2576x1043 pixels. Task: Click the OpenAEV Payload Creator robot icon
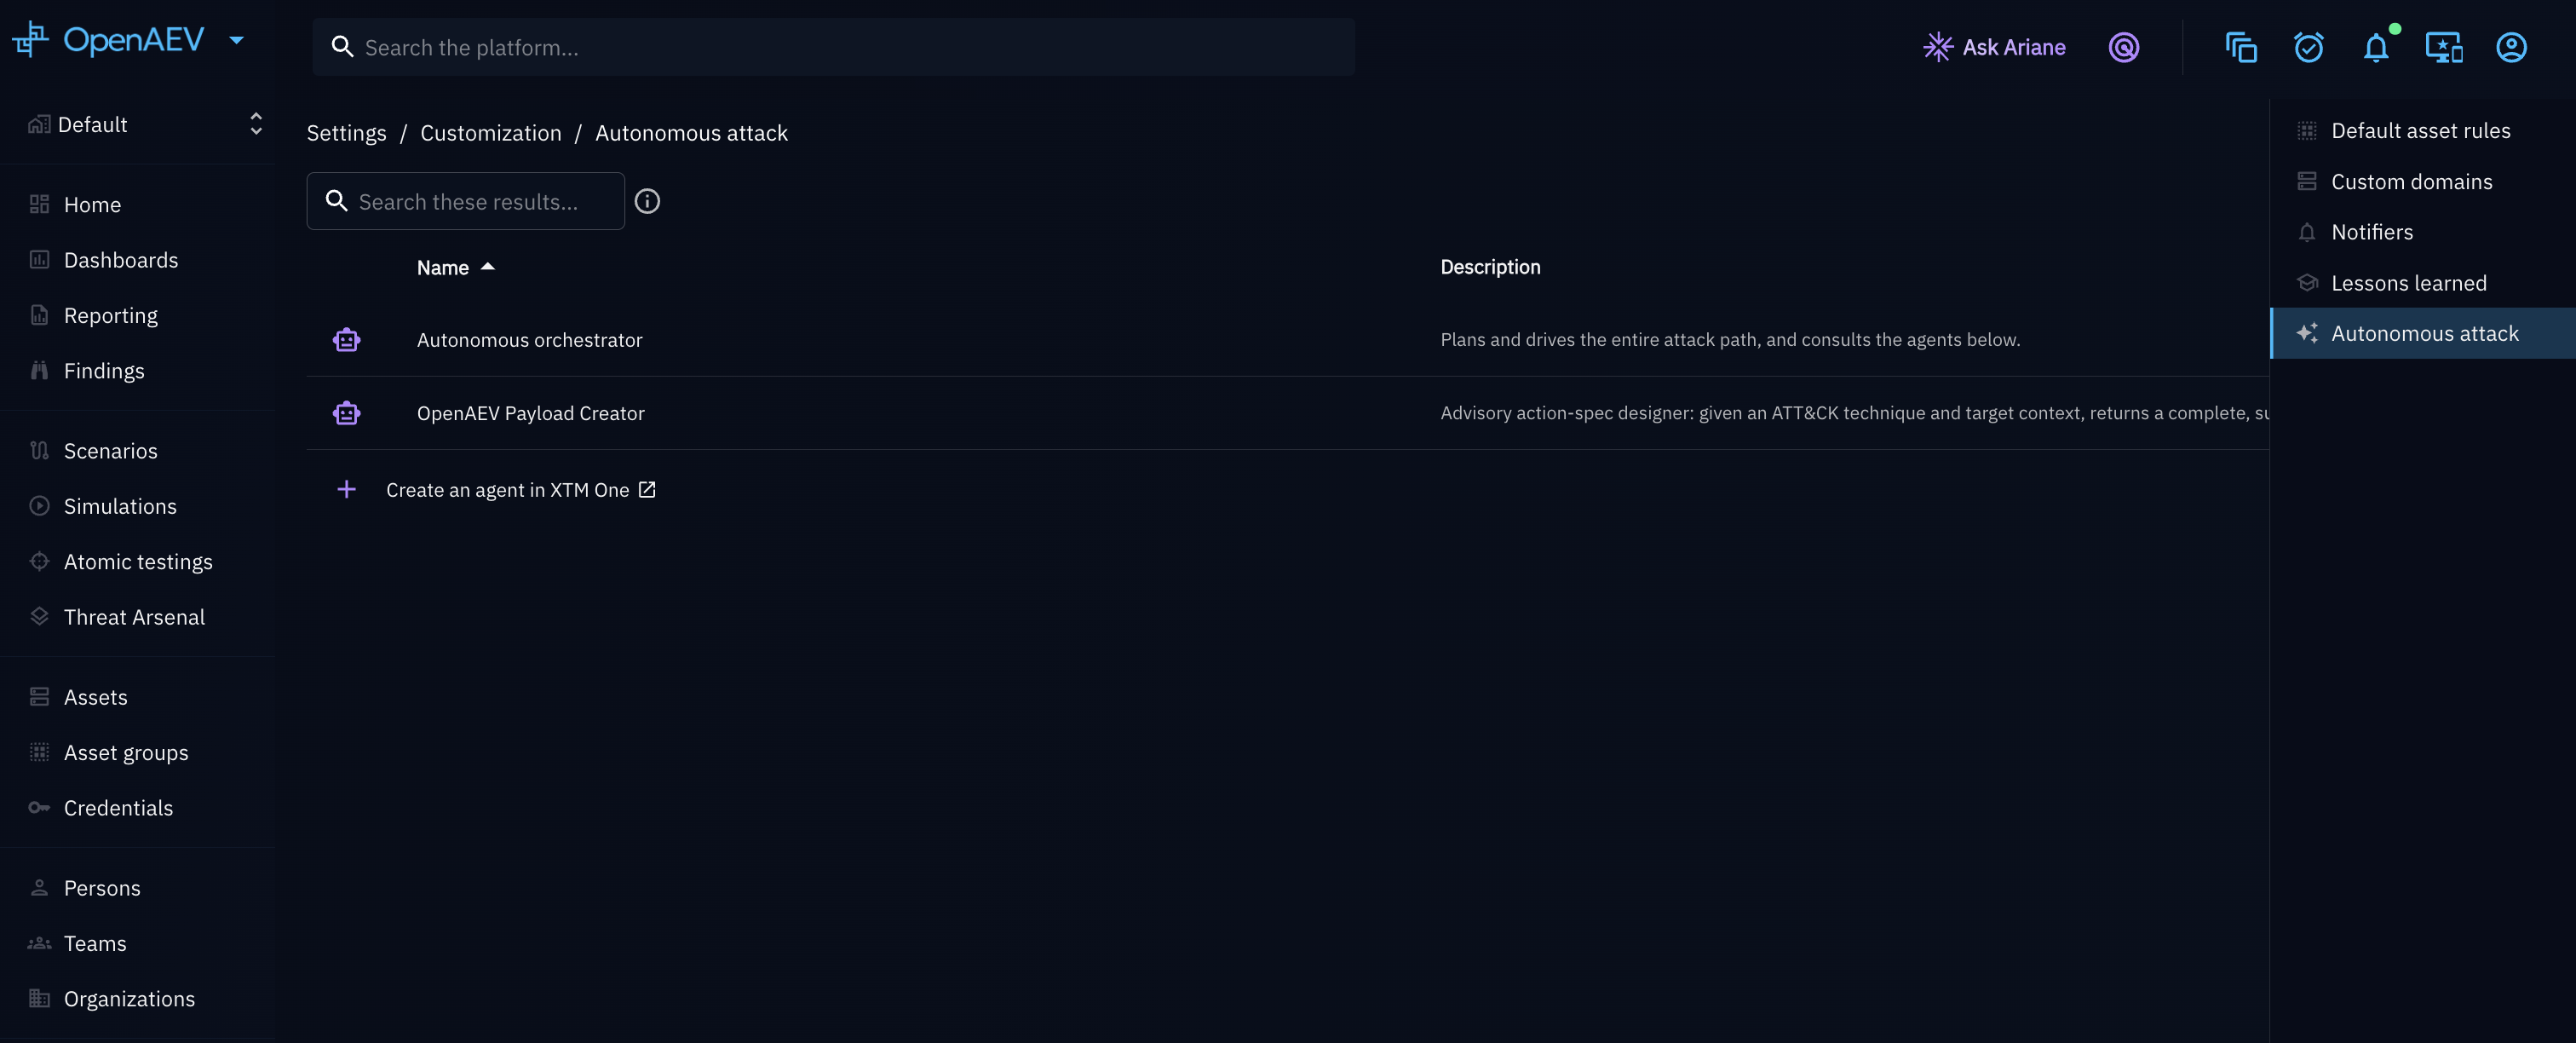[x=346, y=413]
